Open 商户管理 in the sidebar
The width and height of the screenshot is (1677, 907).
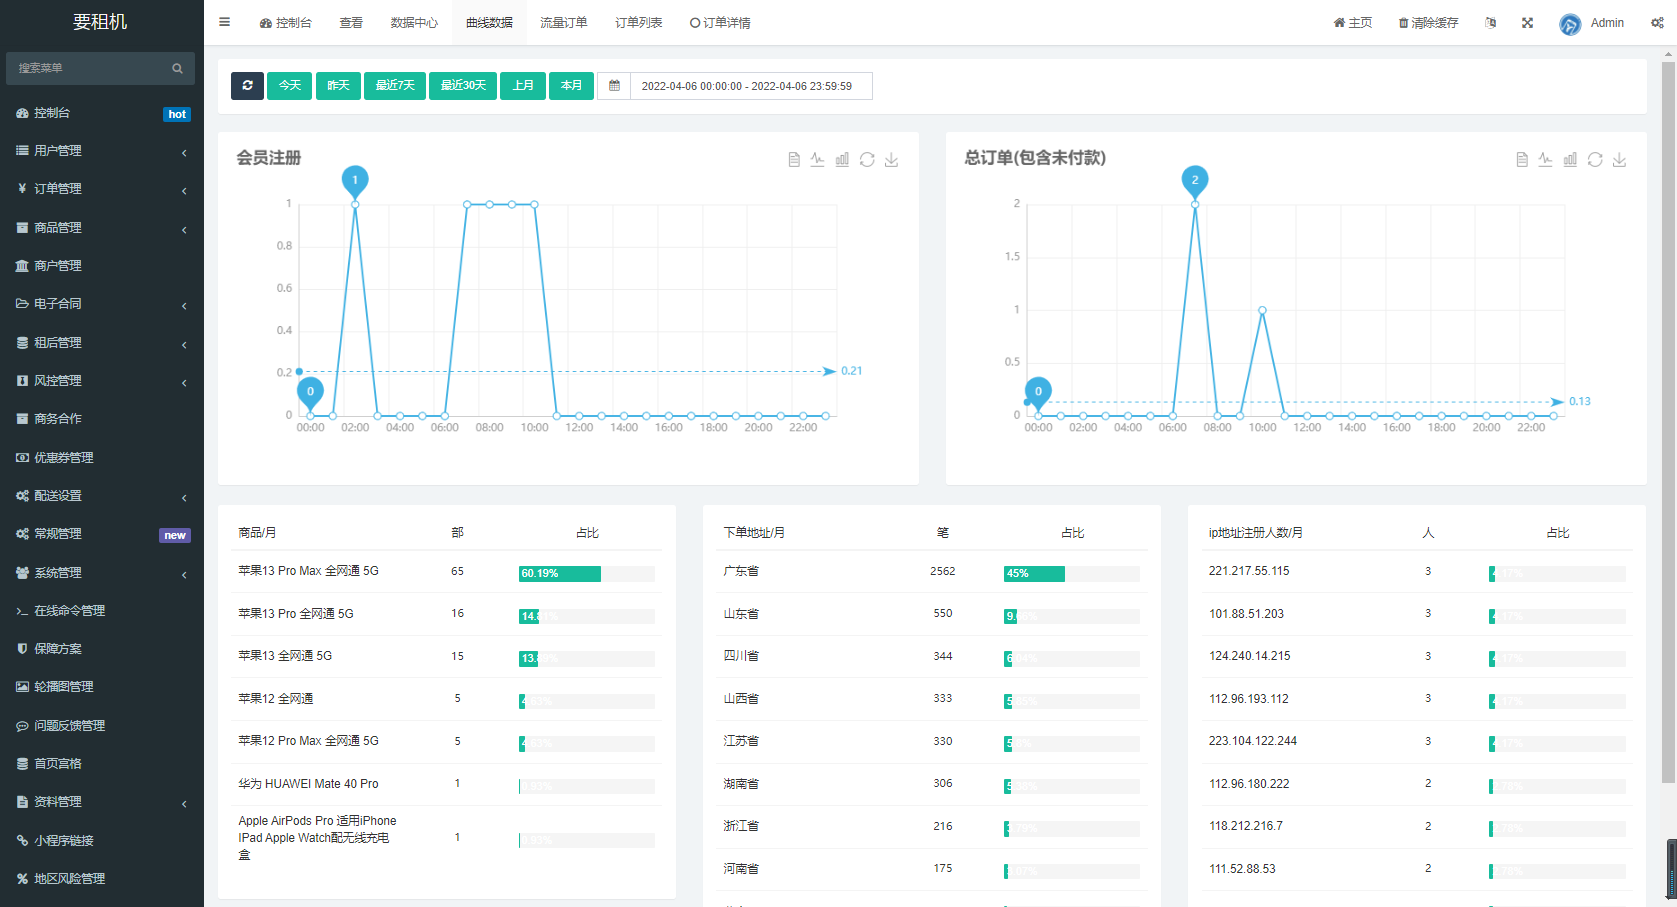point(102,266)
